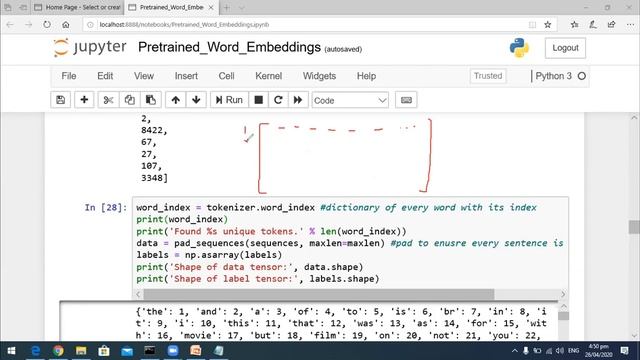Show hidden system tray icons

tap(515, 351)
